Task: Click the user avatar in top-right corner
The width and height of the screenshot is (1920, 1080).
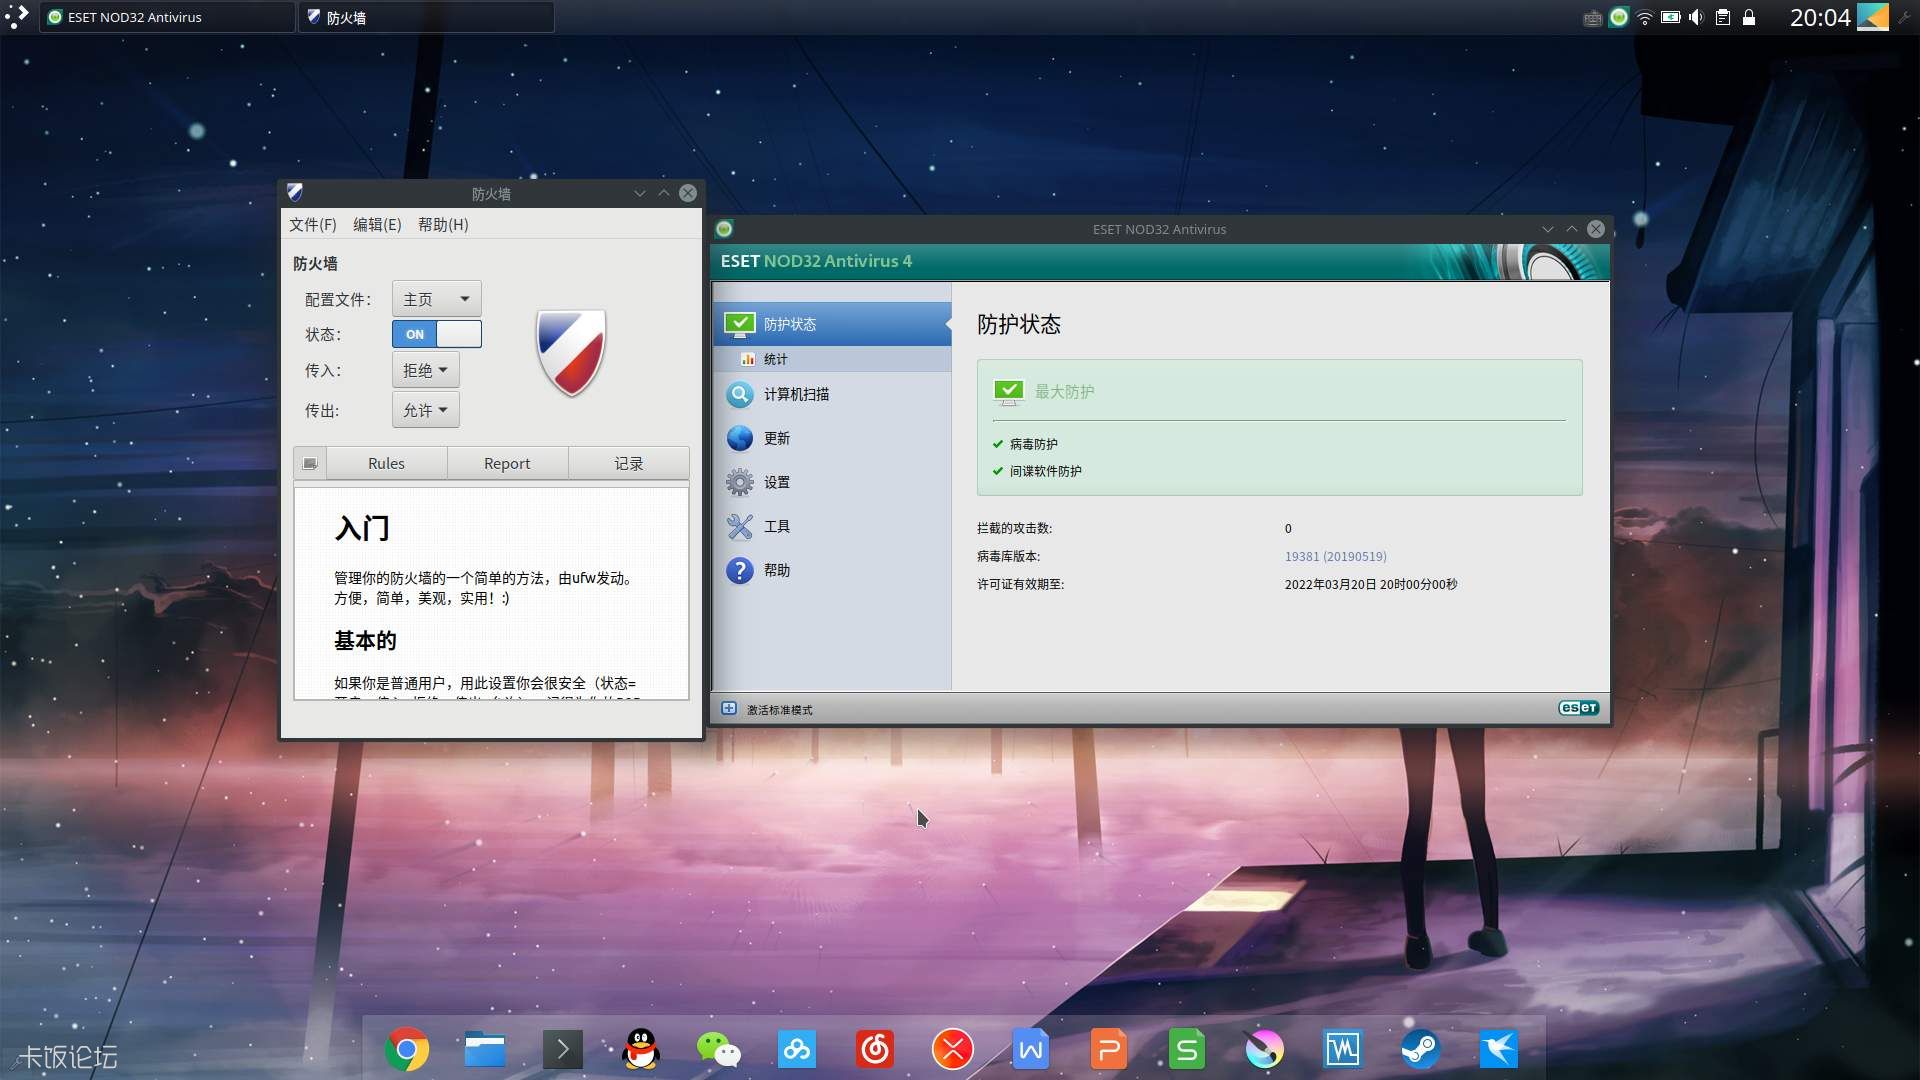Action: [1873, 17]
